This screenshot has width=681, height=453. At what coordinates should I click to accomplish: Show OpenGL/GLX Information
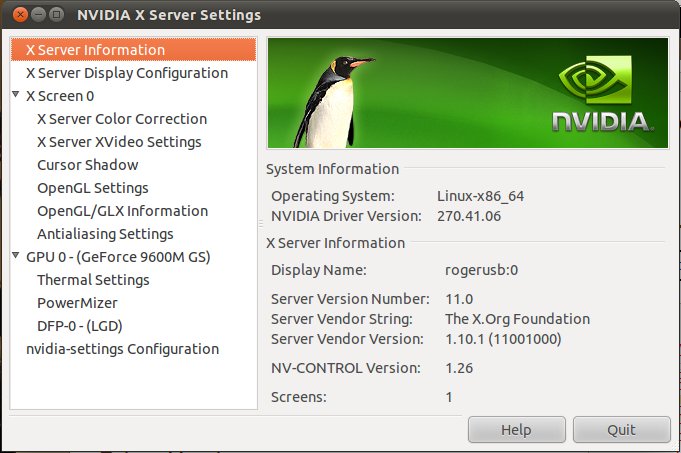coord(122,211)
